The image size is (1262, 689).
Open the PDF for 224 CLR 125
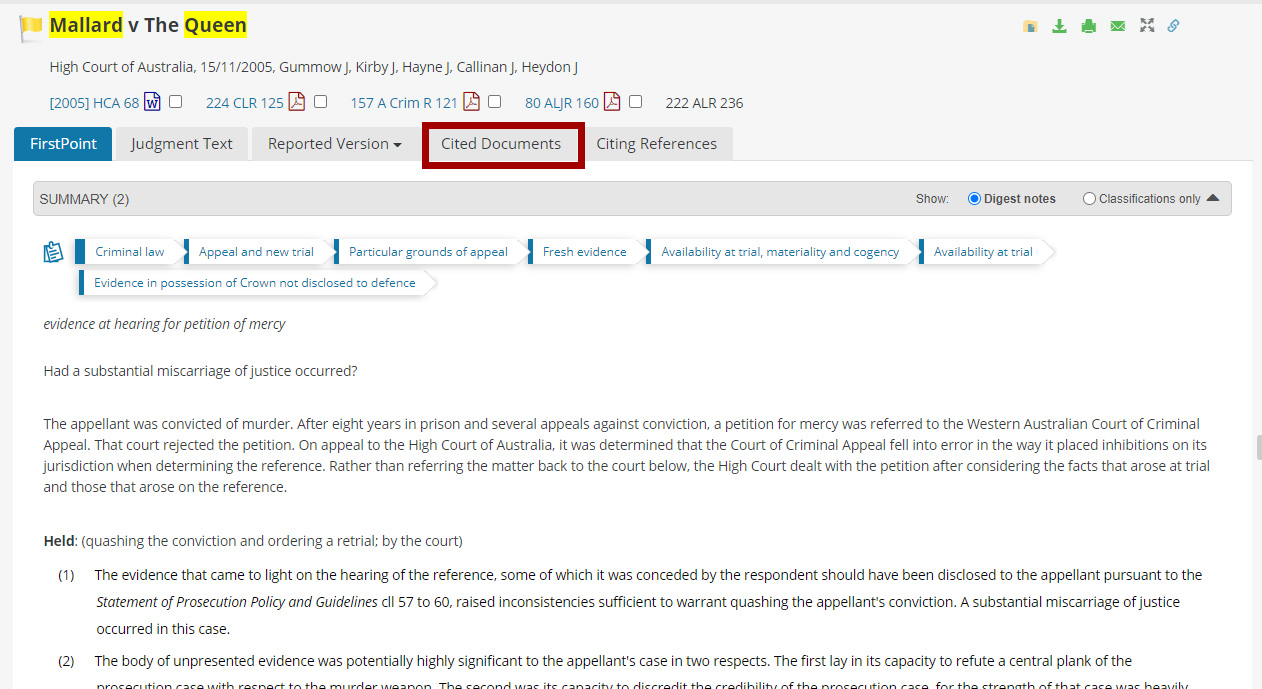pyautogui.click(x=297, y=101)
